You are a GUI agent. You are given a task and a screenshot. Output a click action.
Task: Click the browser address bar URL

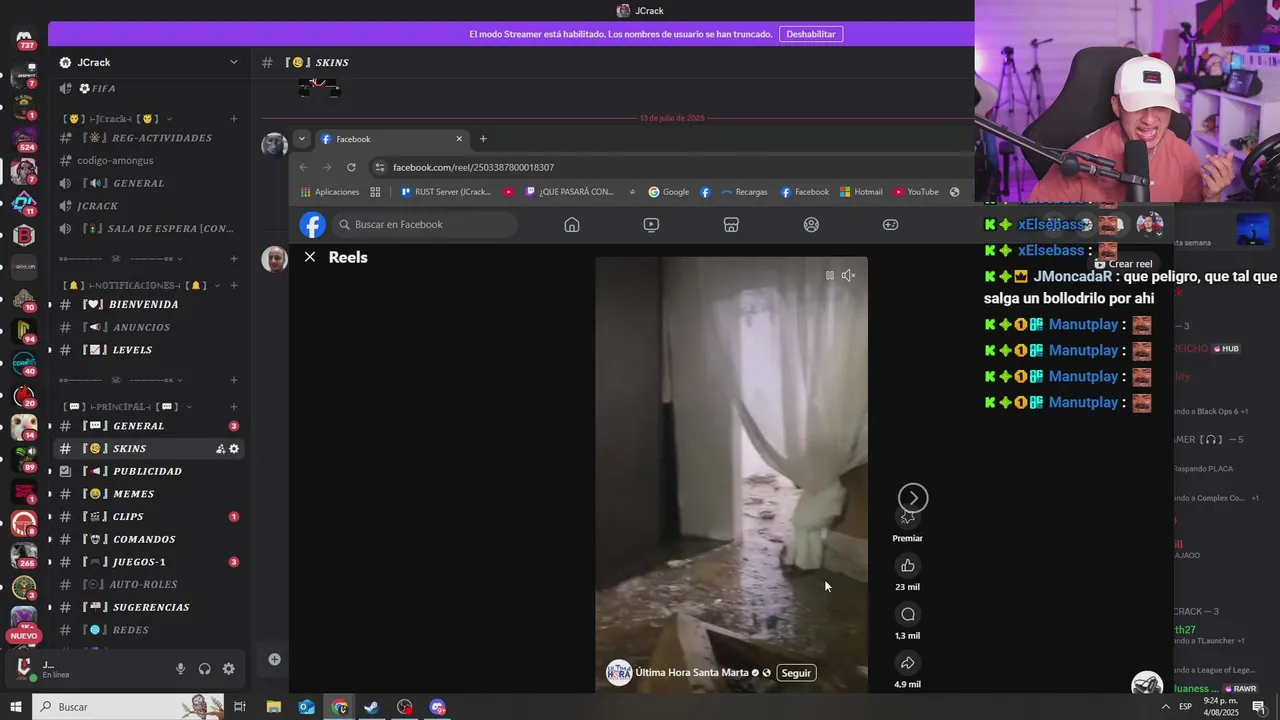(473, 167)
